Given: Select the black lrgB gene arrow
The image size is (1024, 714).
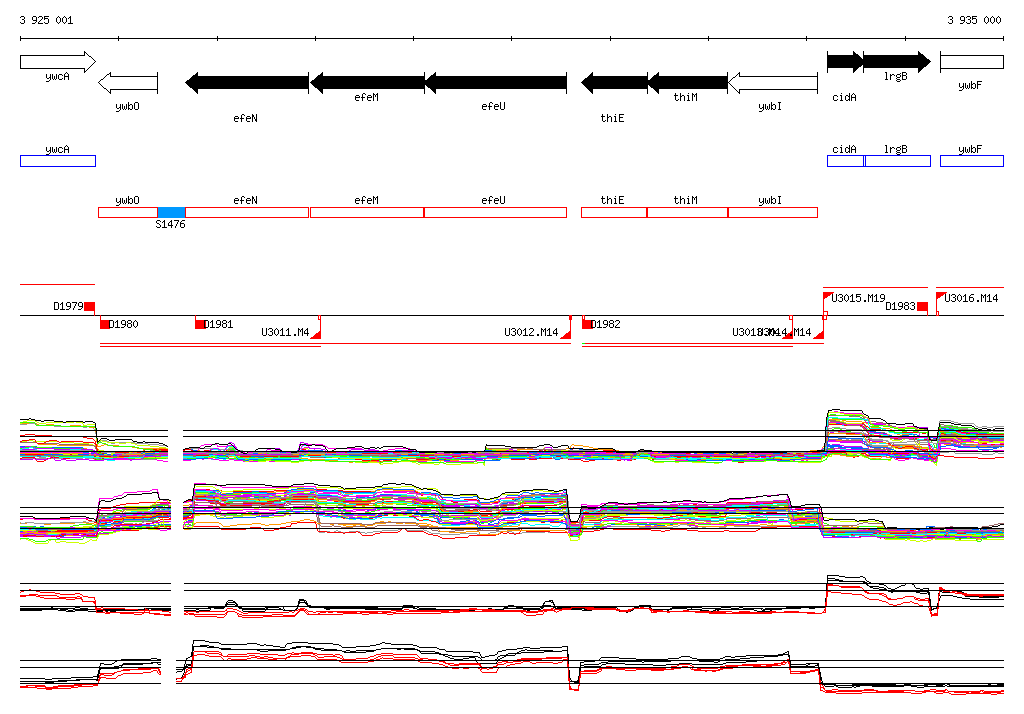Looking at the screenshot, I should click(x=897, y=62).
